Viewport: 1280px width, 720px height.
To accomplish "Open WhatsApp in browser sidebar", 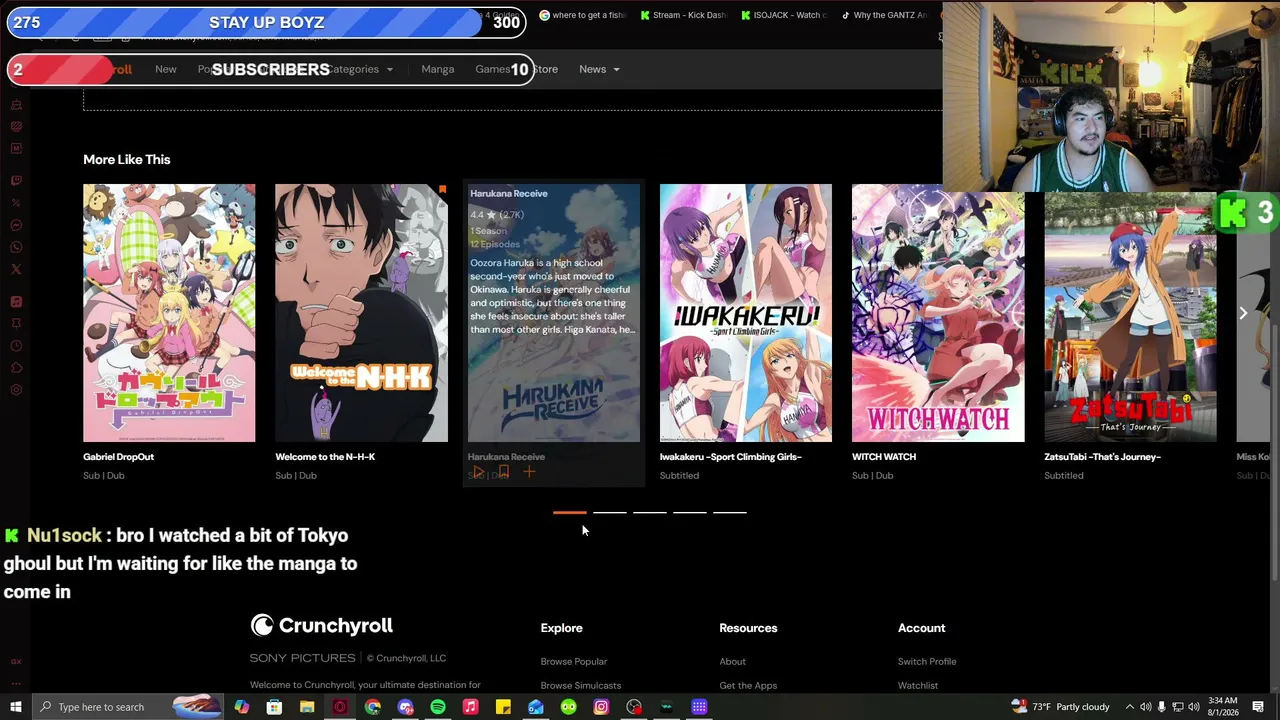I will [16, 247].
